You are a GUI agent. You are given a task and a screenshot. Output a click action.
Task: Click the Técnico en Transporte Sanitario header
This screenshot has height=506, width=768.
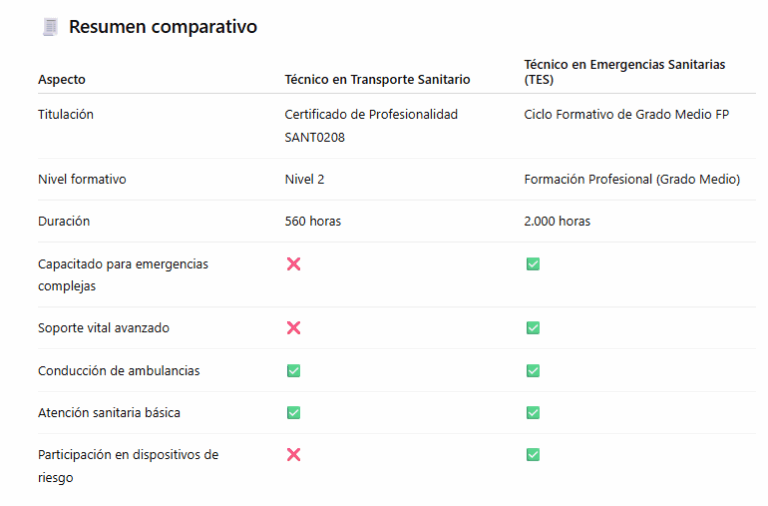[377, 79]
